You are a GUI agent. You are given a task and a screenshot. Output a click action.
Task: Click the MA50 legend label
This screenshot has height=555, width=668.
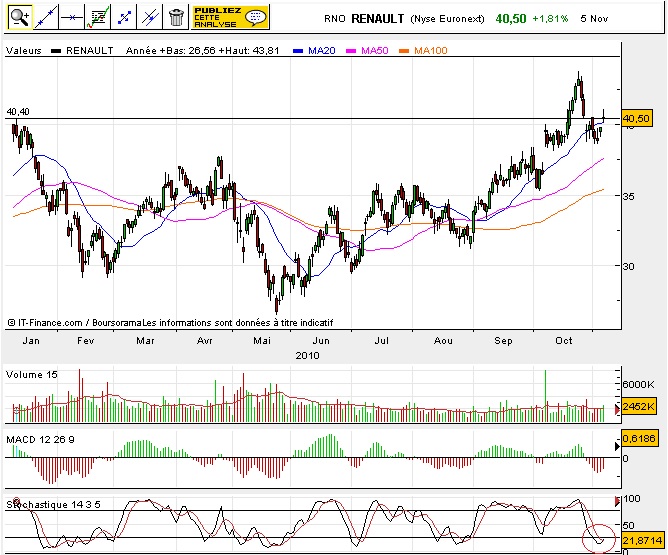375,51
